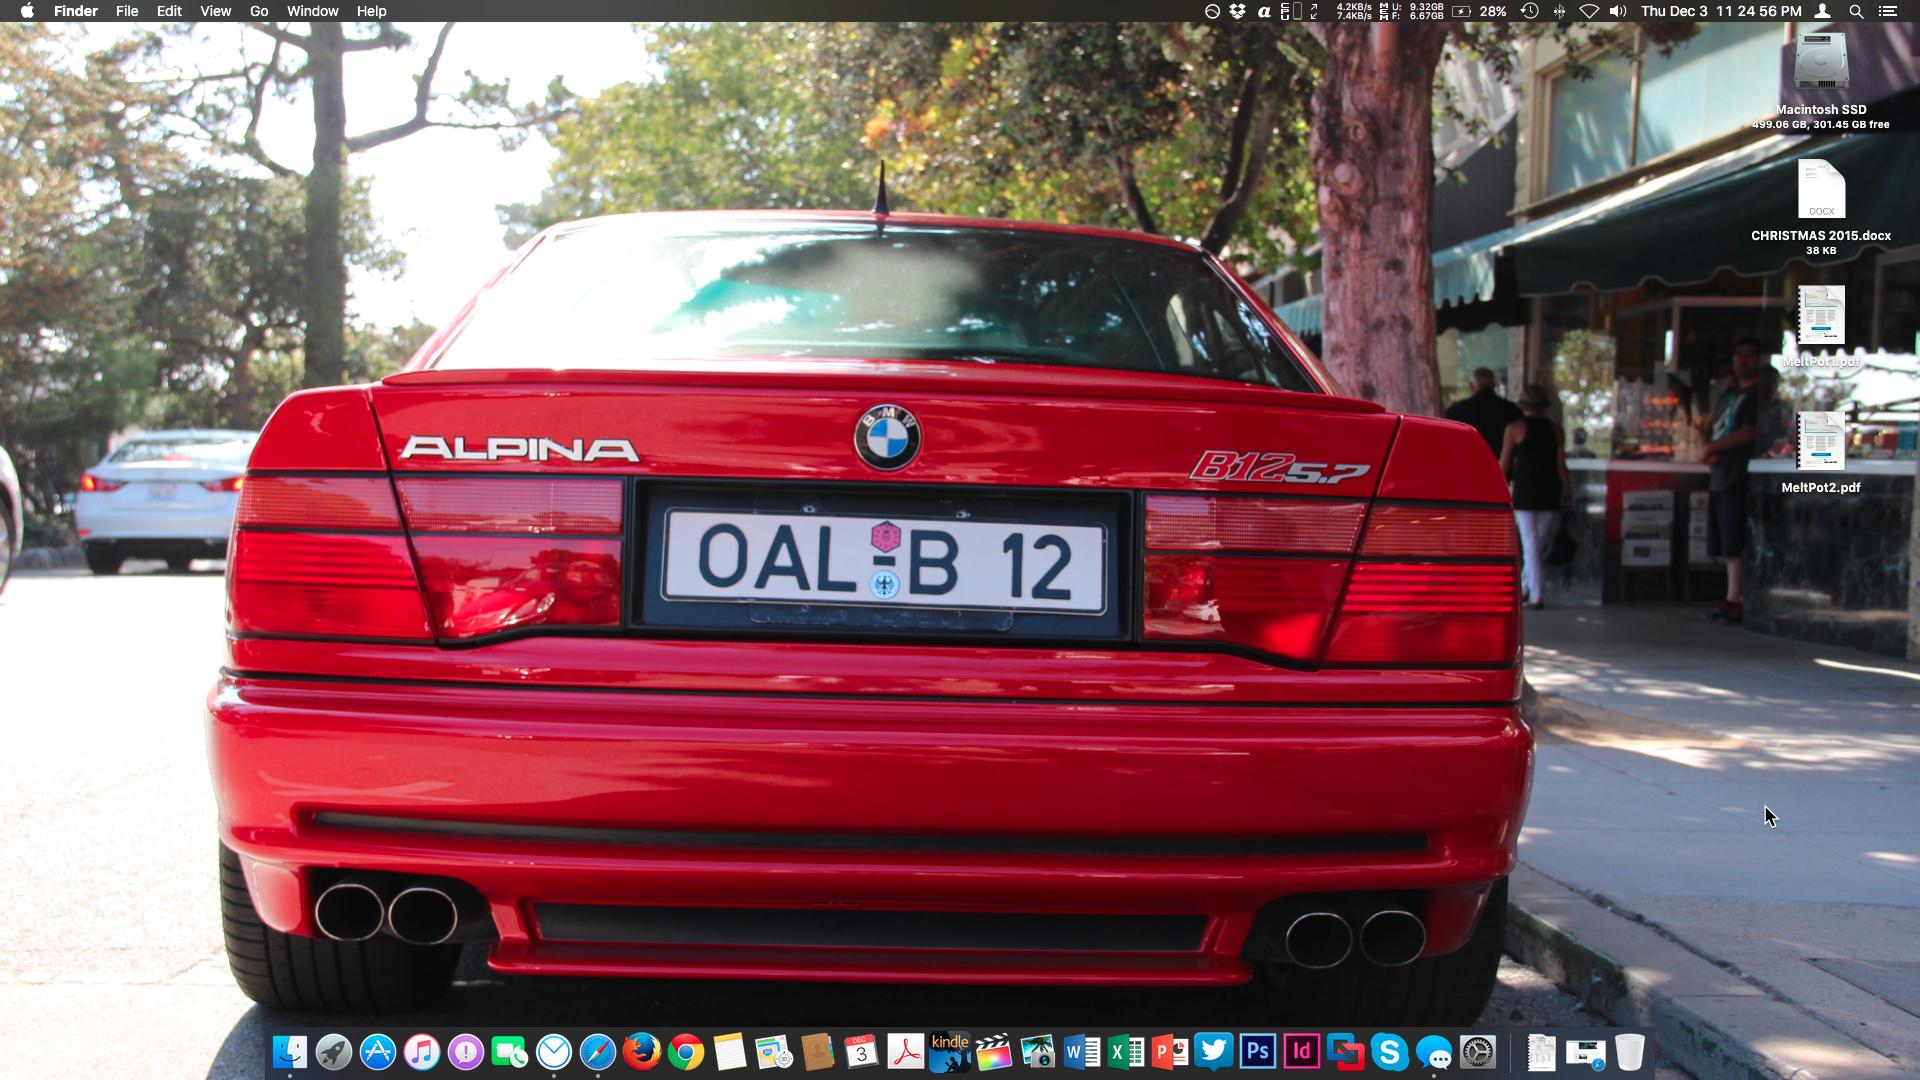Screen dimensions: 1920x1080
Task: Launch Microsoft Excel from Dock
Action: [x=1126, y=1052]
